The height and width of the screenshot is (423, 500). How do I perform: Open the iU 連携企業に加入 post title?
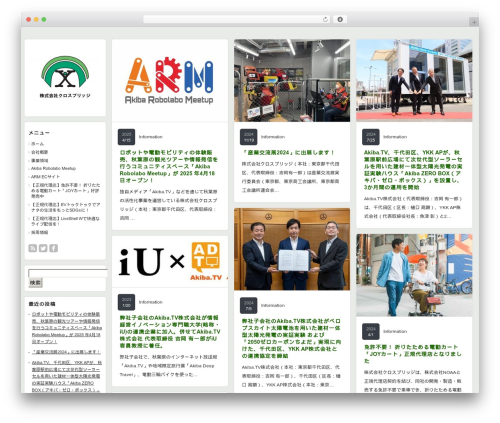[x=170, y=332]
